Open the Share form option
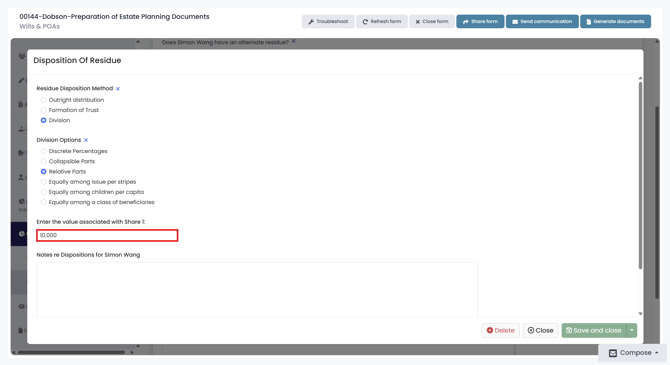 [480, 21]
